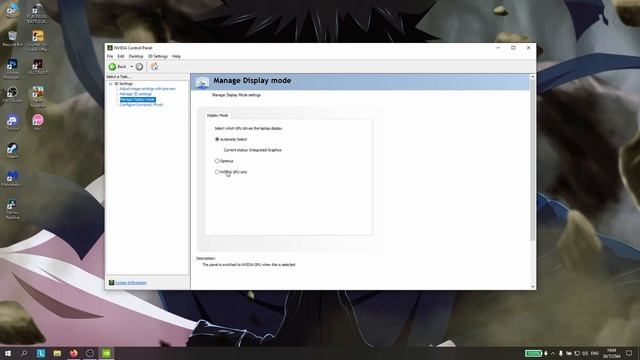
Task: Click the right pane vertical scrollbar
Action: (532, 159)
